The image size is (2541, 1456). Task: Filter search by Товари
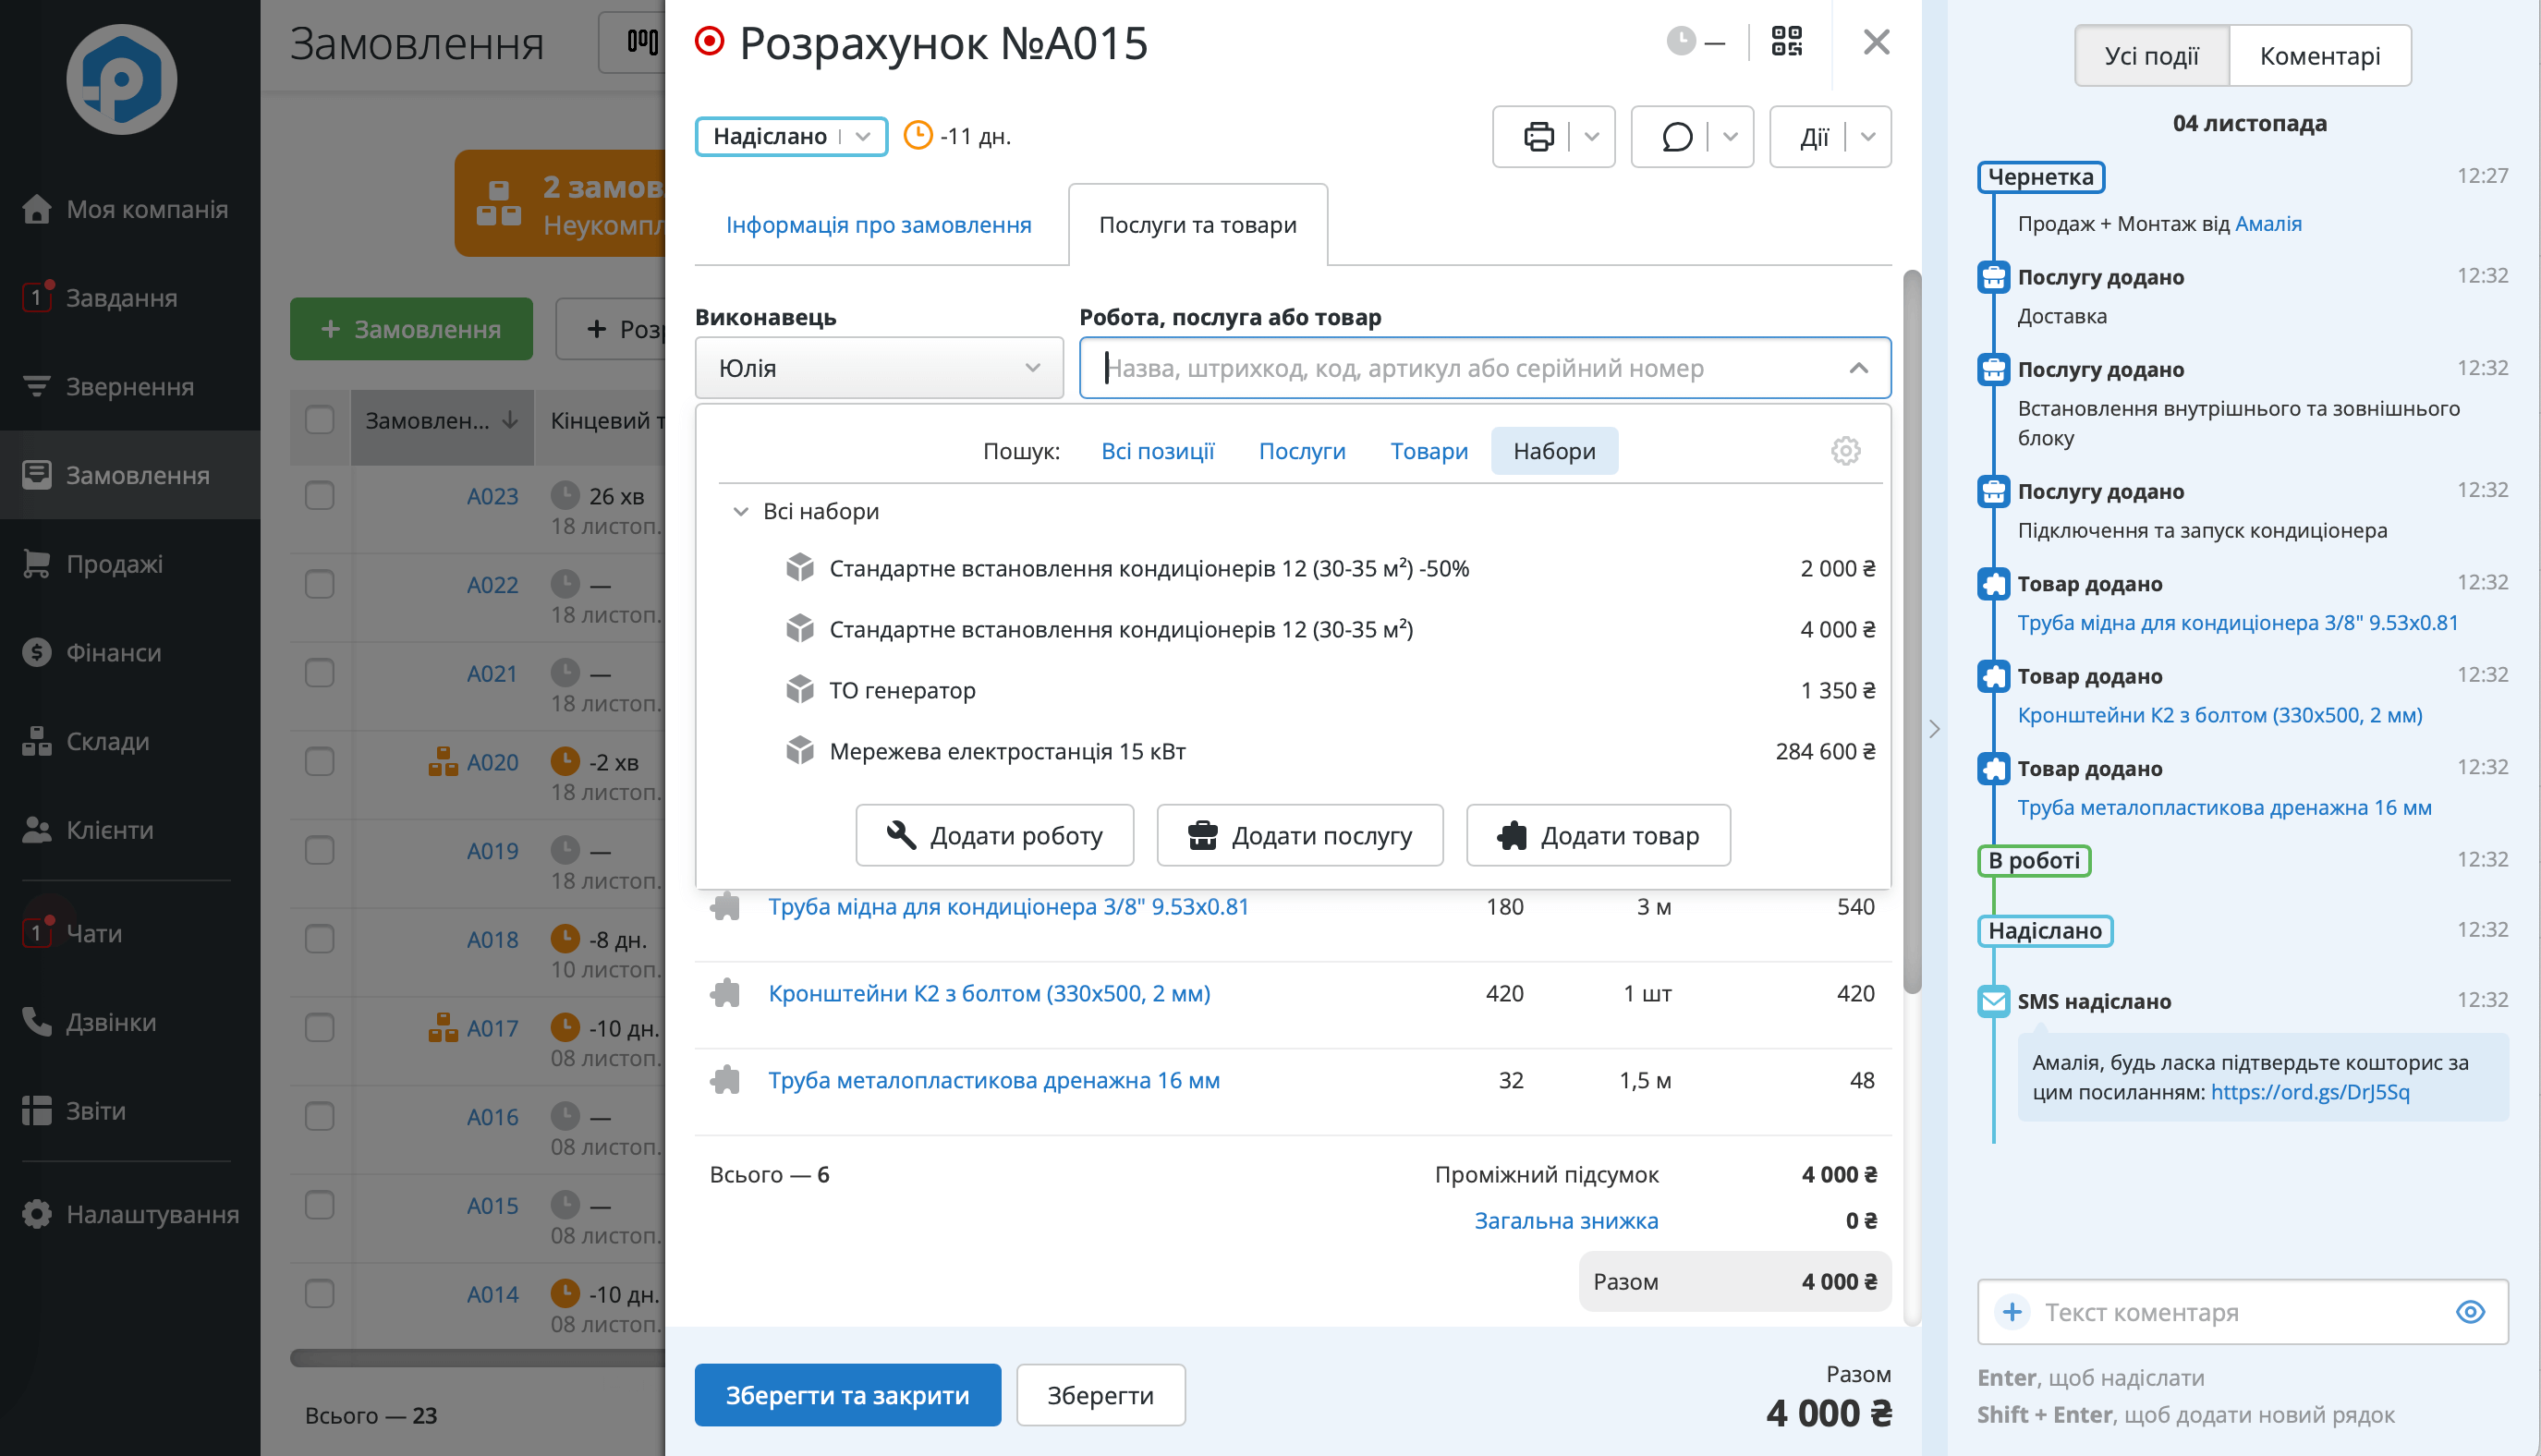[x=1428, y=451]
